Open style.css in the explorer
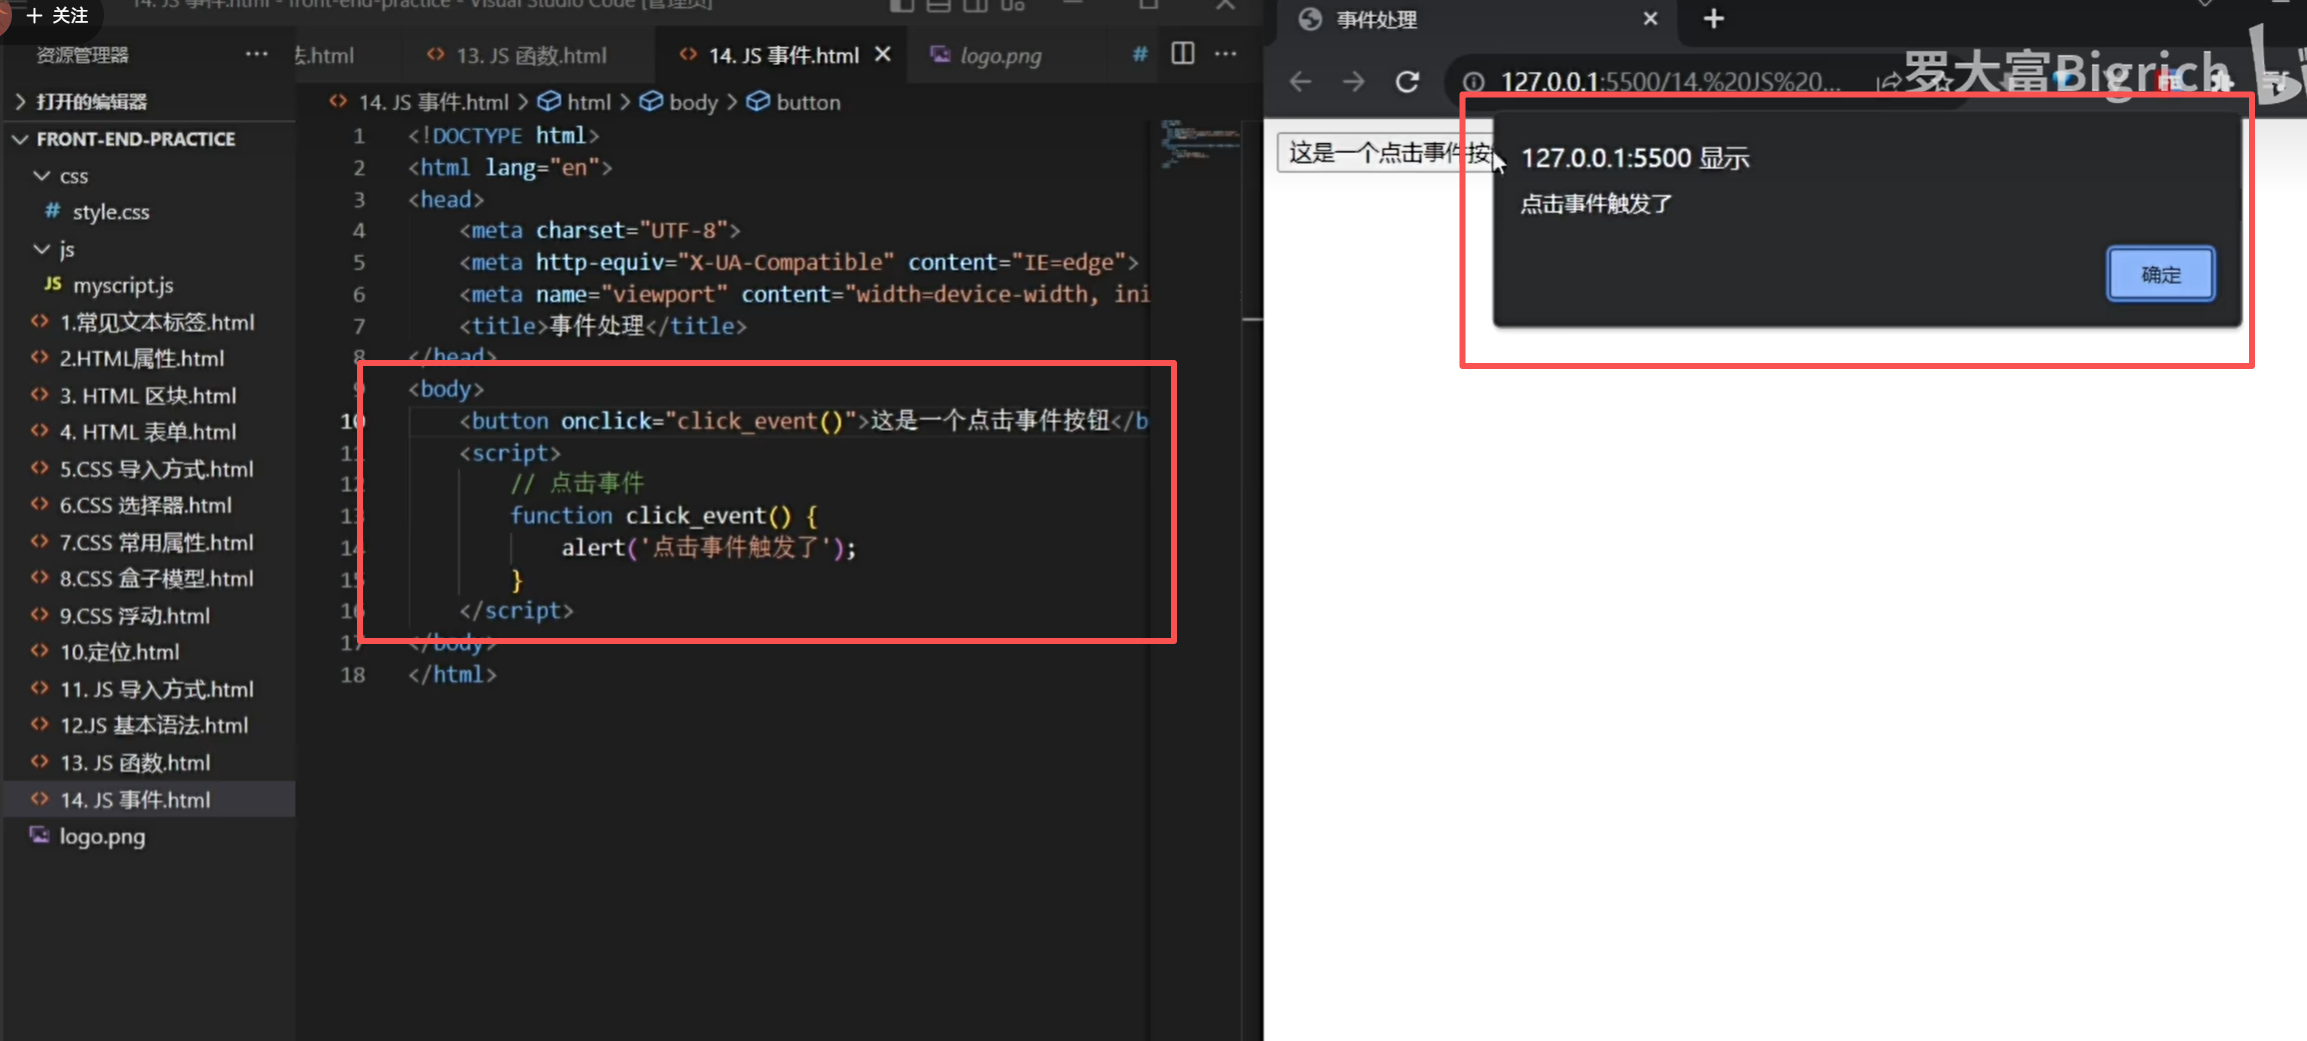The height and width of the screenshot is (1041, 2307). coord(110,212)
